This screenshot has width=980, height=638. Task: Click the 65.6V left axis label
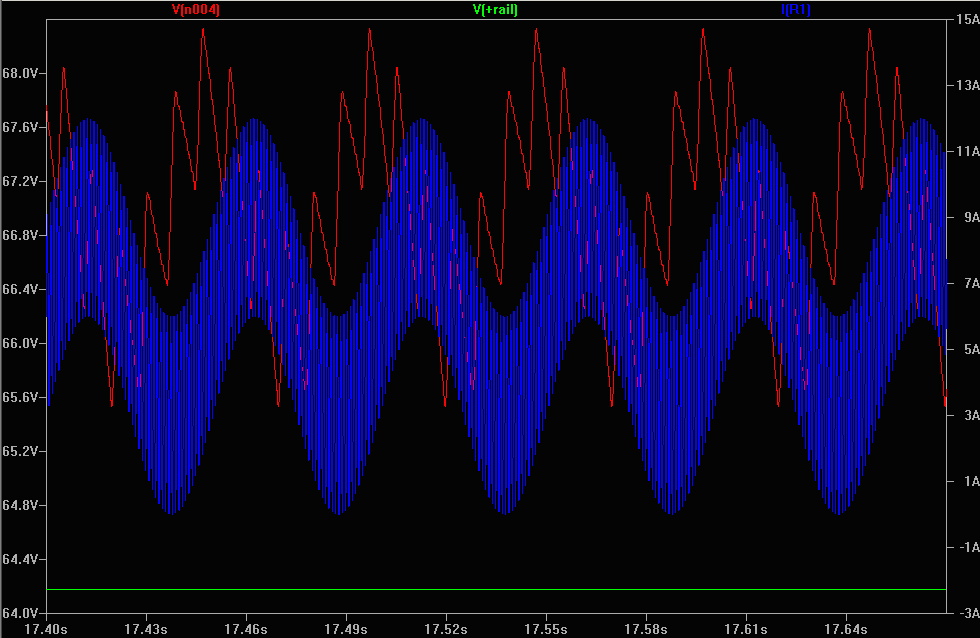coord(20,397)
